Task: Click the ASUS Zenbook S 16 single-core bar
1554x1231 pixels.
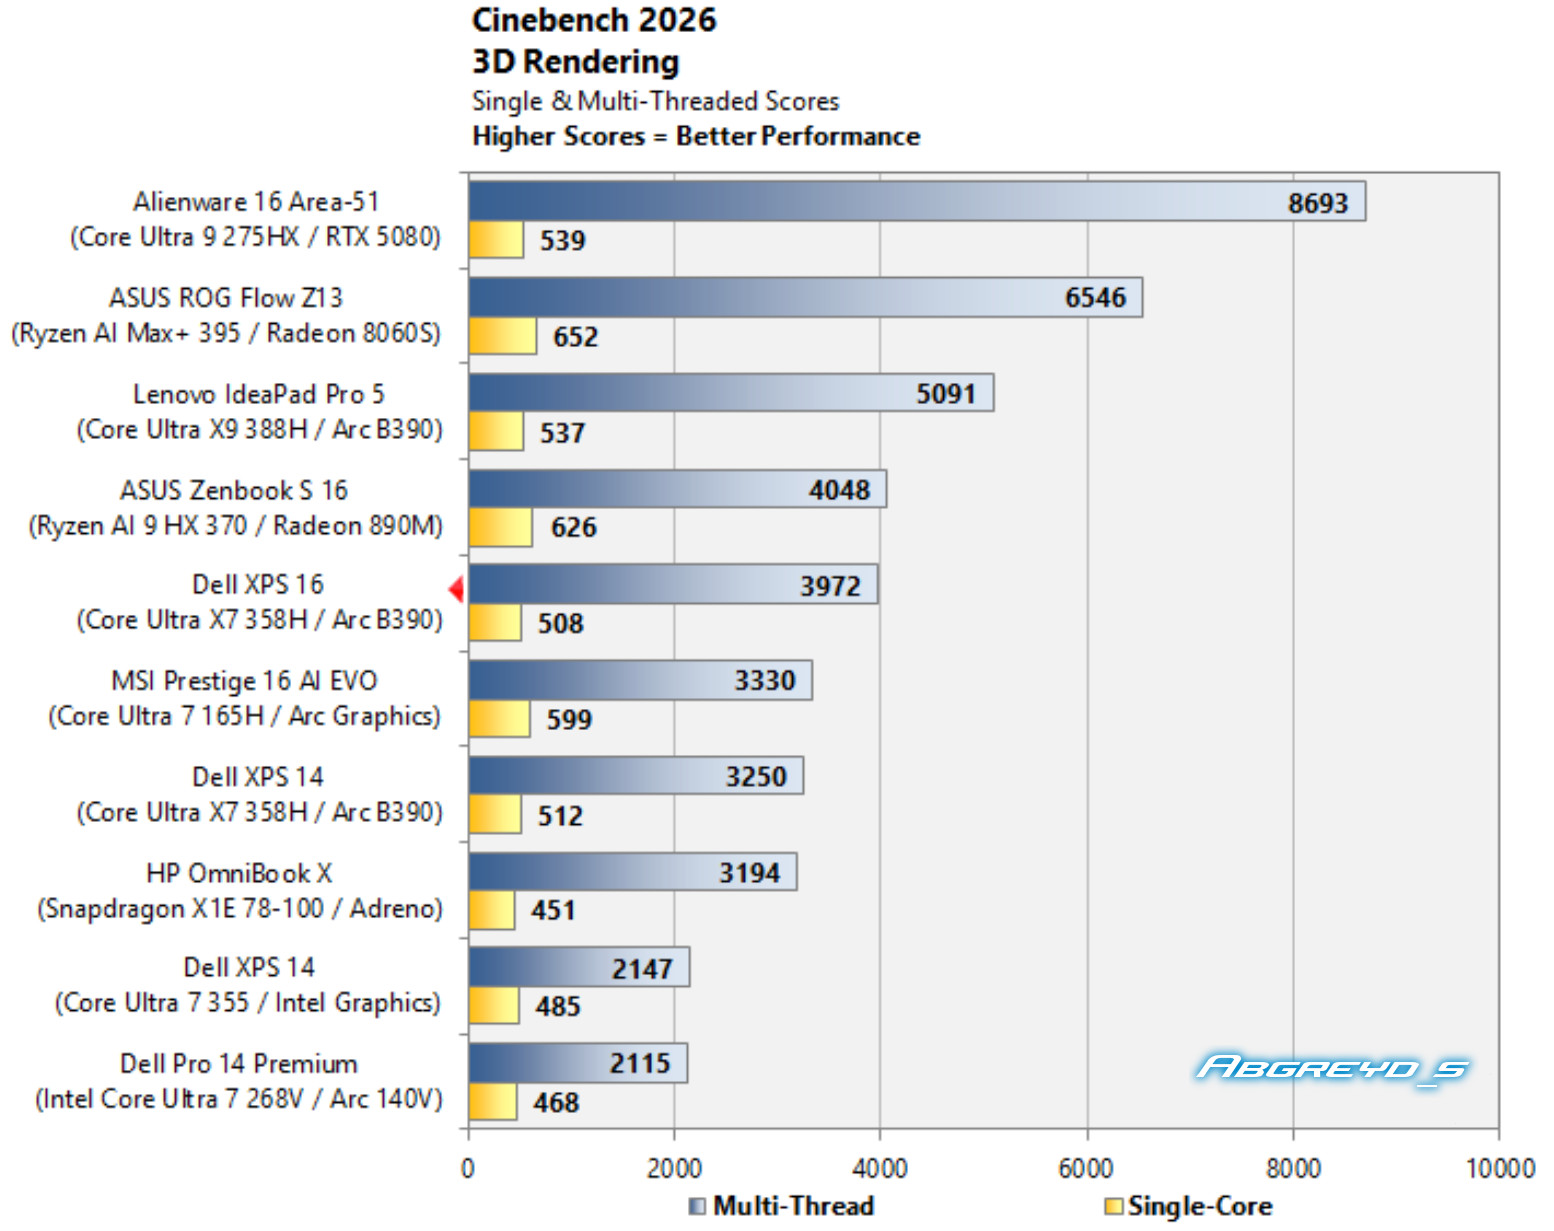Action: pyautogui.click(x=501, y=527)
